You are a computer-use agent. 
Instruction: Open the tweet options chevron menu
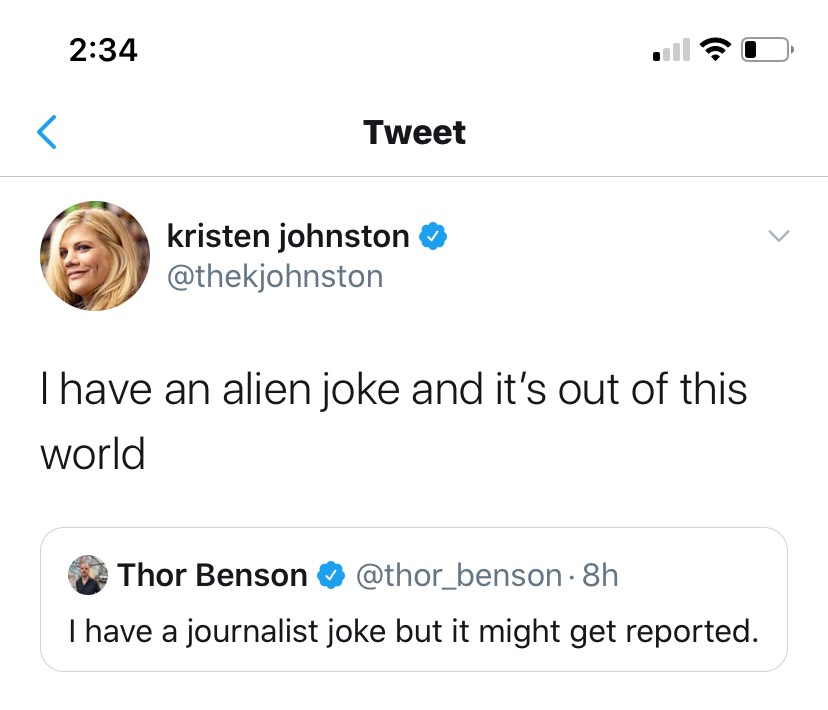pos(778,235)
